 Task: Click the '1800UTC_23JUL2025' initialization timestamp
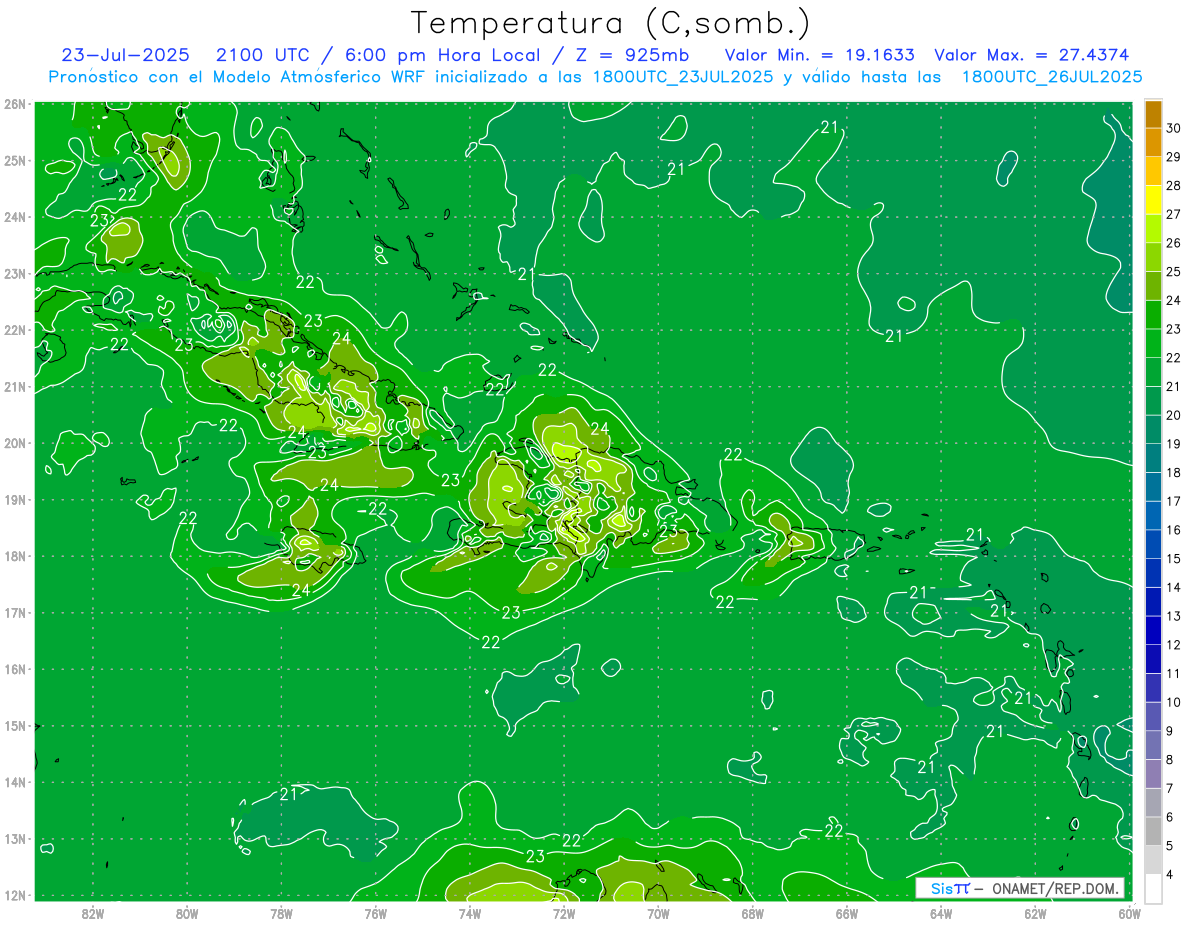682,76
